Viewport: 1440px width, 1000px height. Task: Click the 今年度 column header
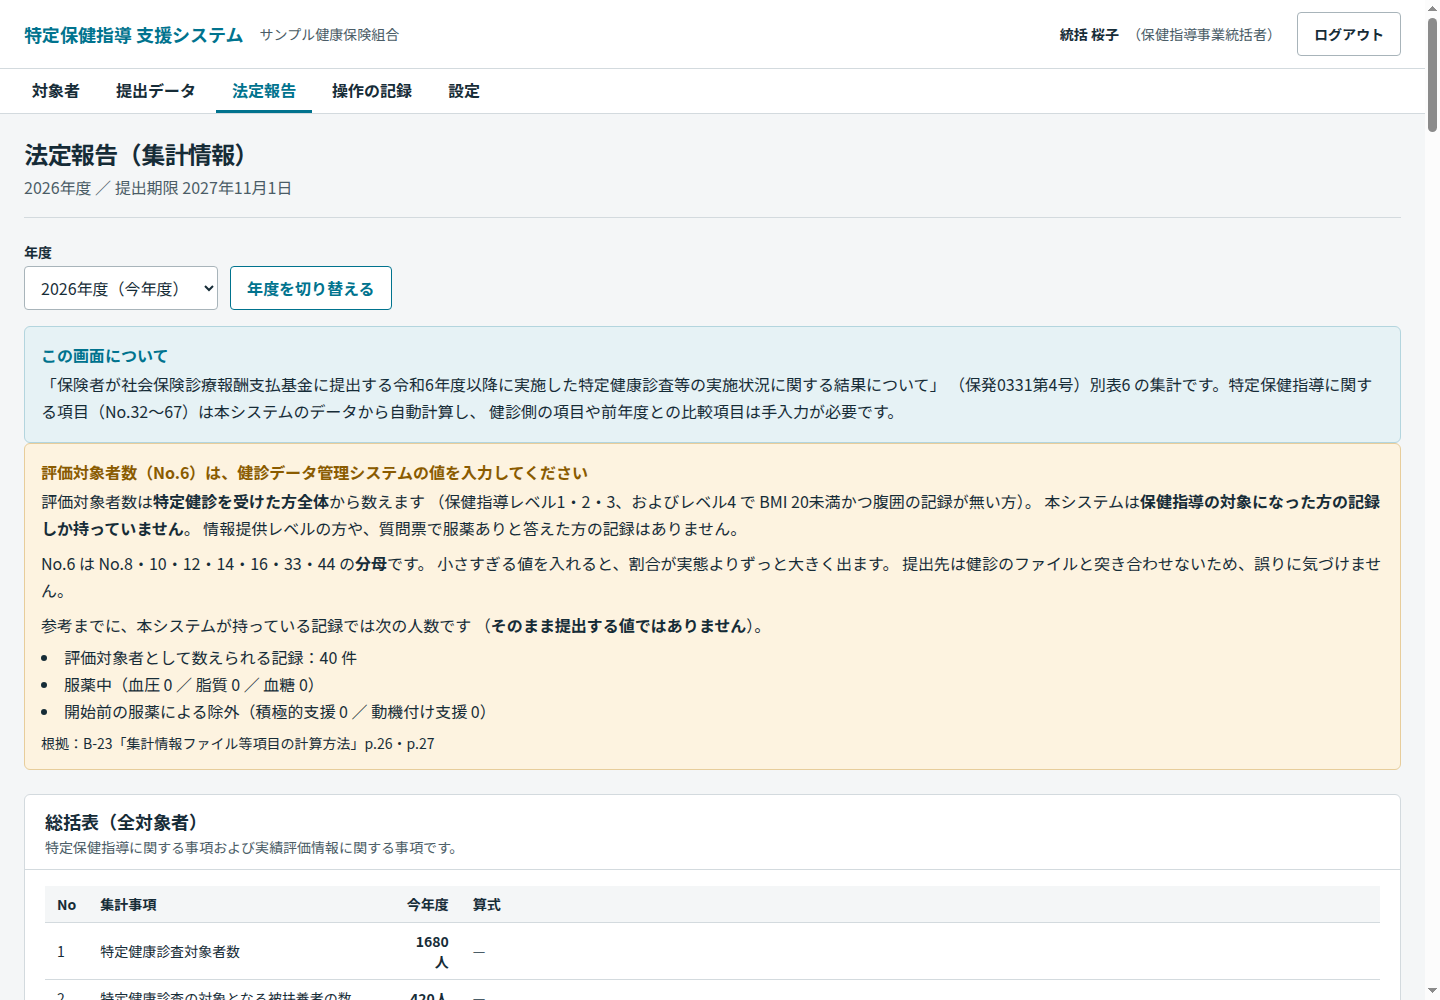(x=428, y=905)
